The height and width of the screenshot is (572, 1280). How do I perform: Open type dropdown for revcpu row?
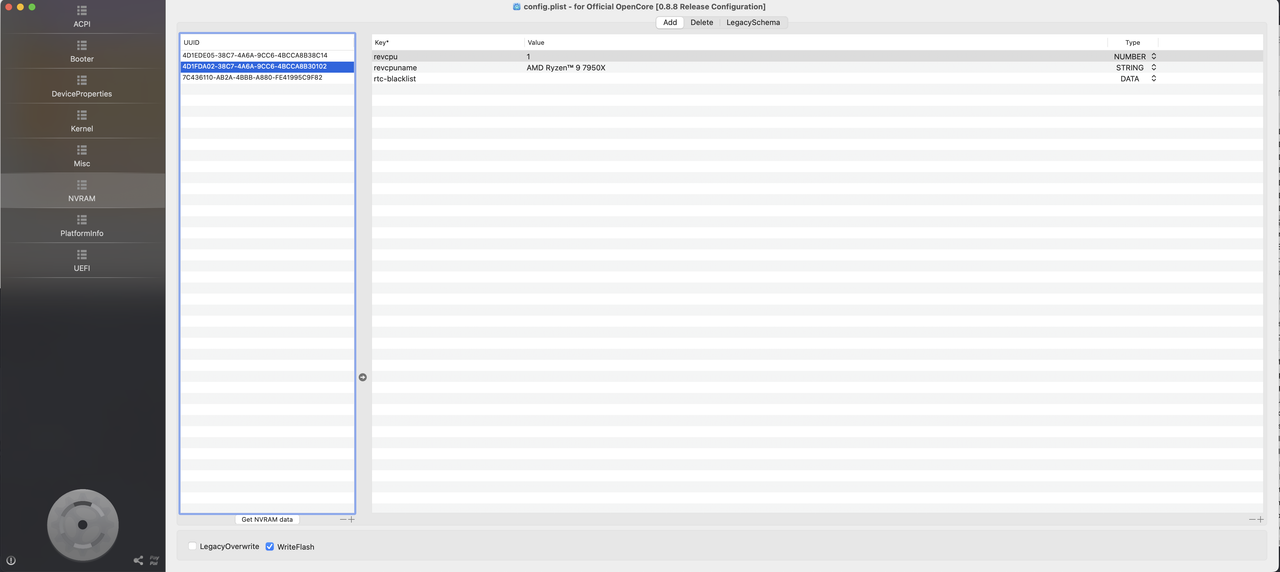1153,57
